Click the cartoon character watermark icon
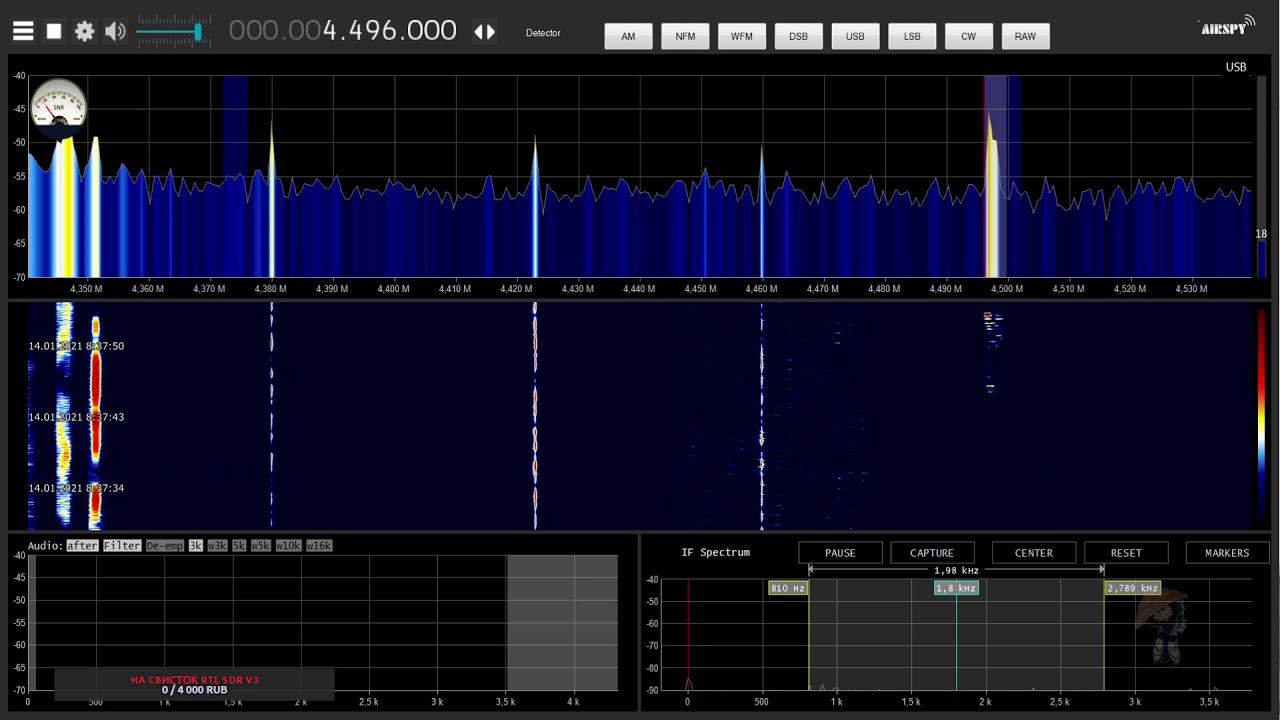 tap(1162, 626)
